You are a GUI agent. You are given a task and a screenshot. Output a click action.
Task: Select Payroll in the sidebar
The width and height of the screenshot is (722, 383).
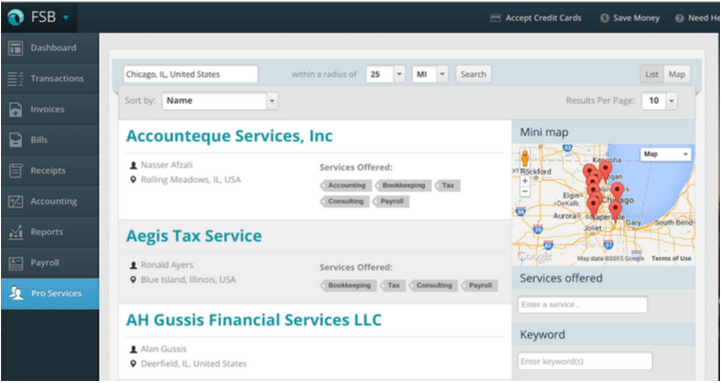coord(50,263)
